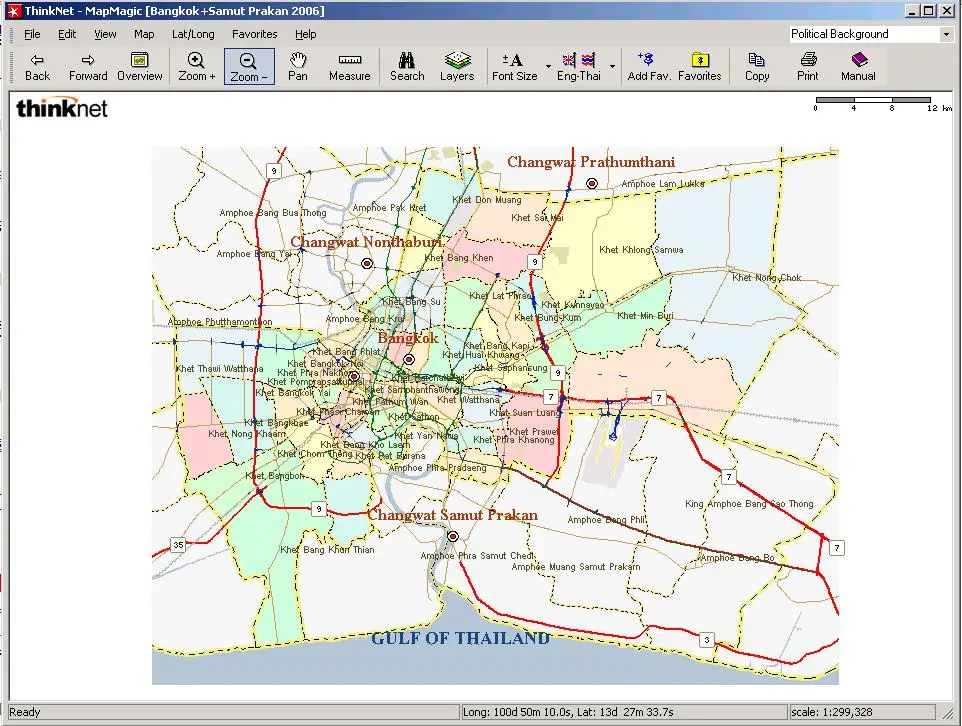962x726 pixels.
Task: Expand the Eng-Thai dropdown arrow
Action: click(x=612, y=66)
